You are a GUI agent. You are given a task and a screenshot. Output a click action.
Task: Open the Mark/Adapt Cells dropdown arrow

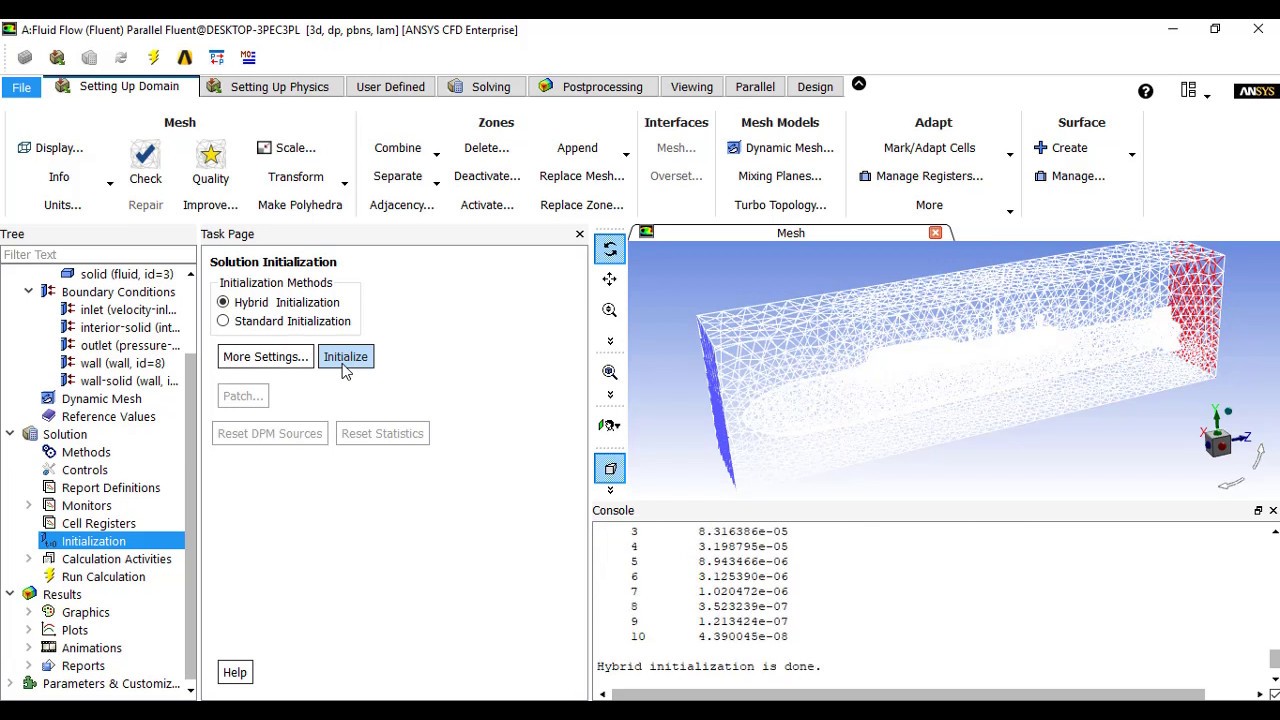click(x=1010, y=154)
